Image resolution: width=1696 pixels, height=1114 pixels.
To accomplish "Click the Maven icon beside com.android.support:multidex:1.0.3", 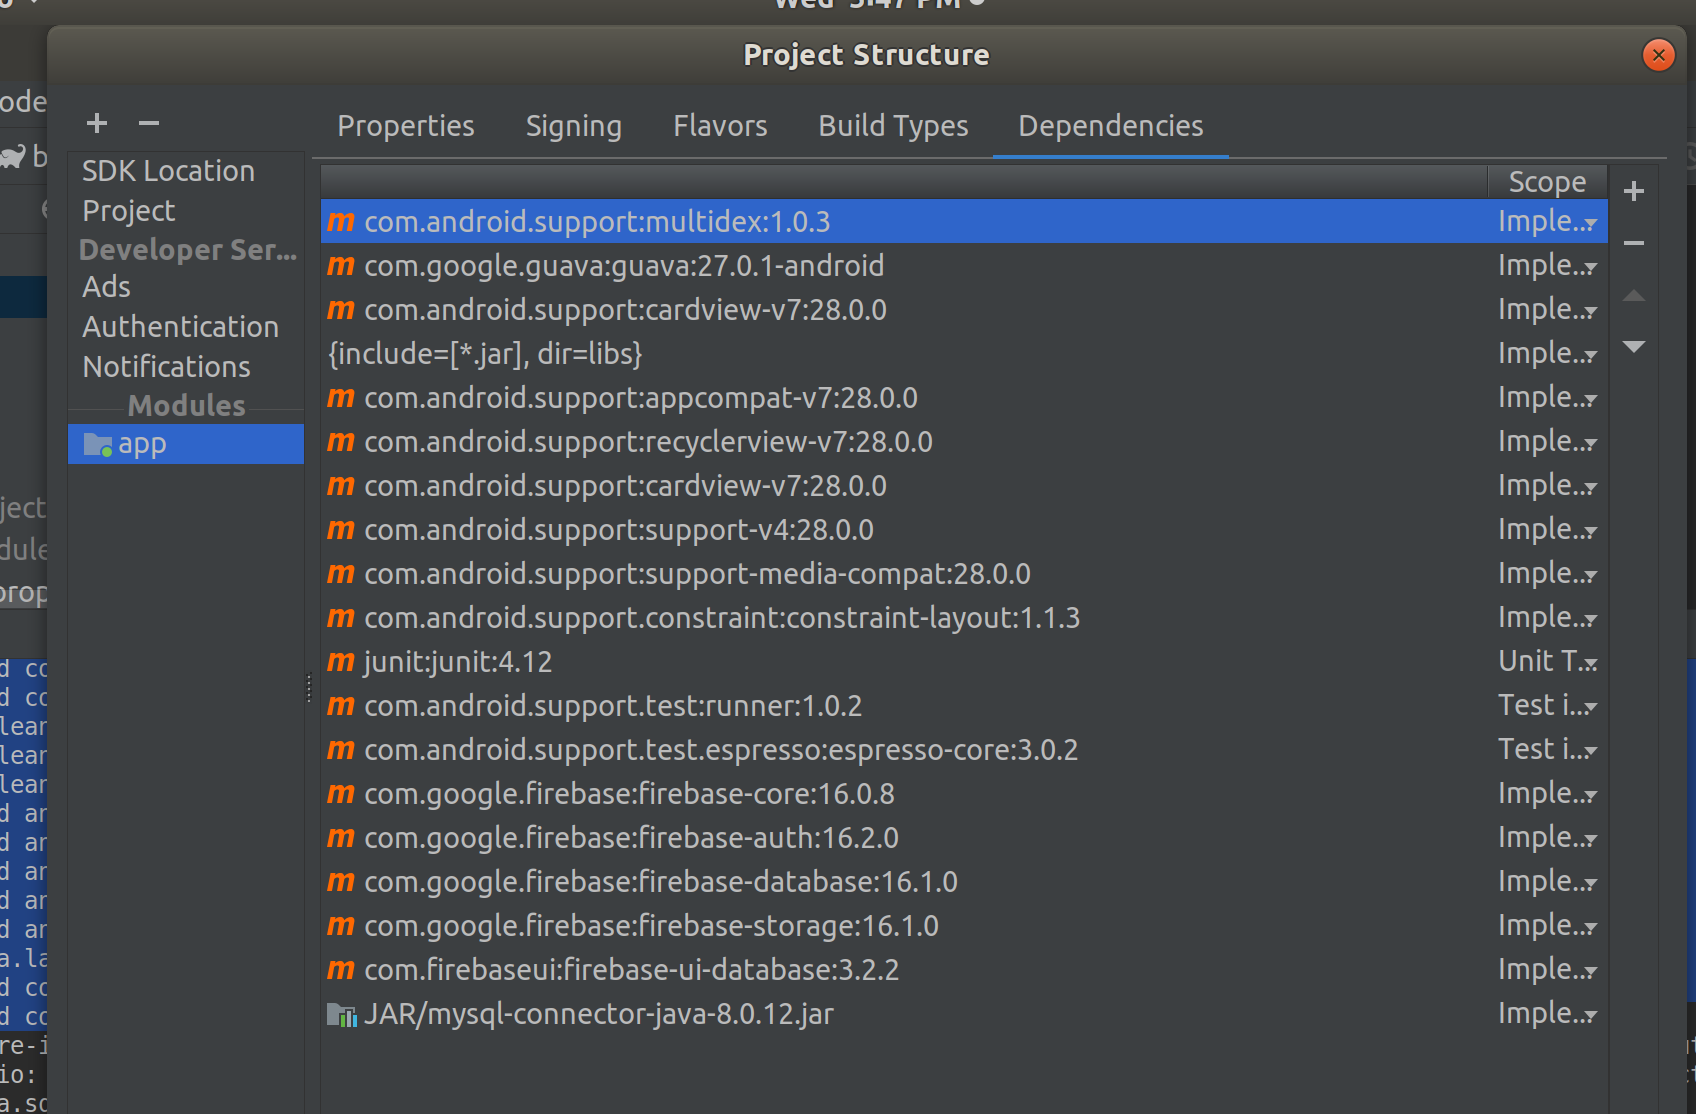I will point(340,221).
